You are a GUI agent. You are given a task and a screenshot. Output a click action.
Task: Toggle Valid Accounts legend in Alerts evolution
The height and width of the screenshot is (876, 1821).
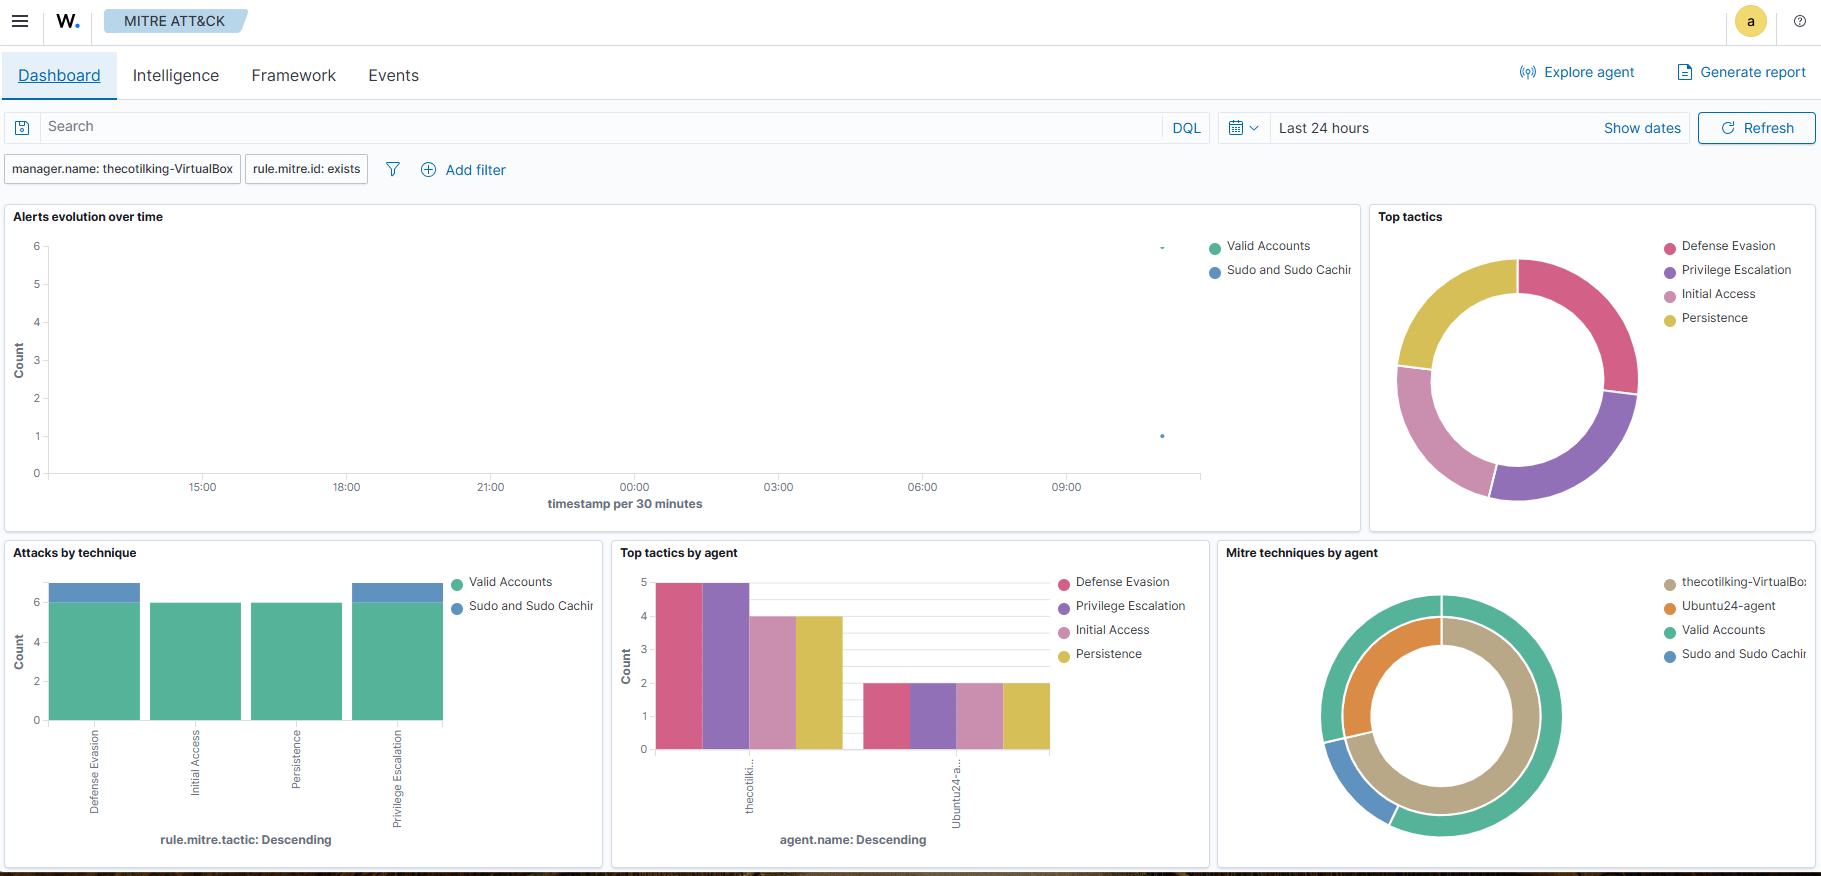(1268, 246)
